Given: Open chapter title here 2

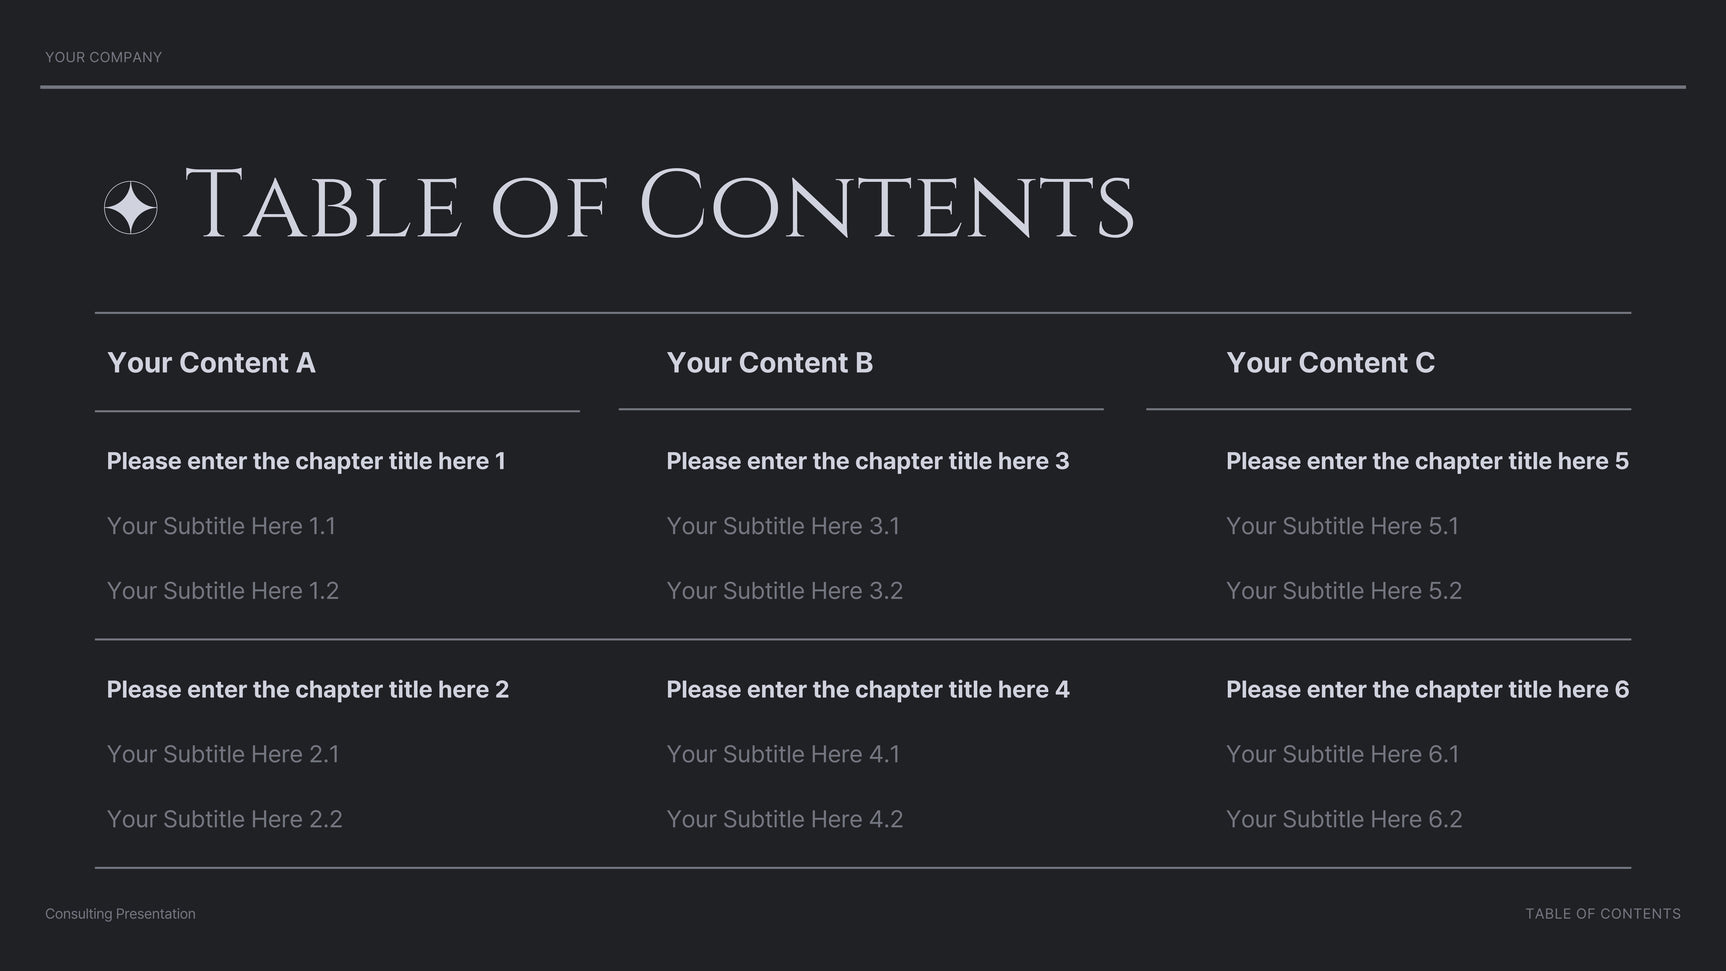Looking at the screenshot, I should point(307,690).
